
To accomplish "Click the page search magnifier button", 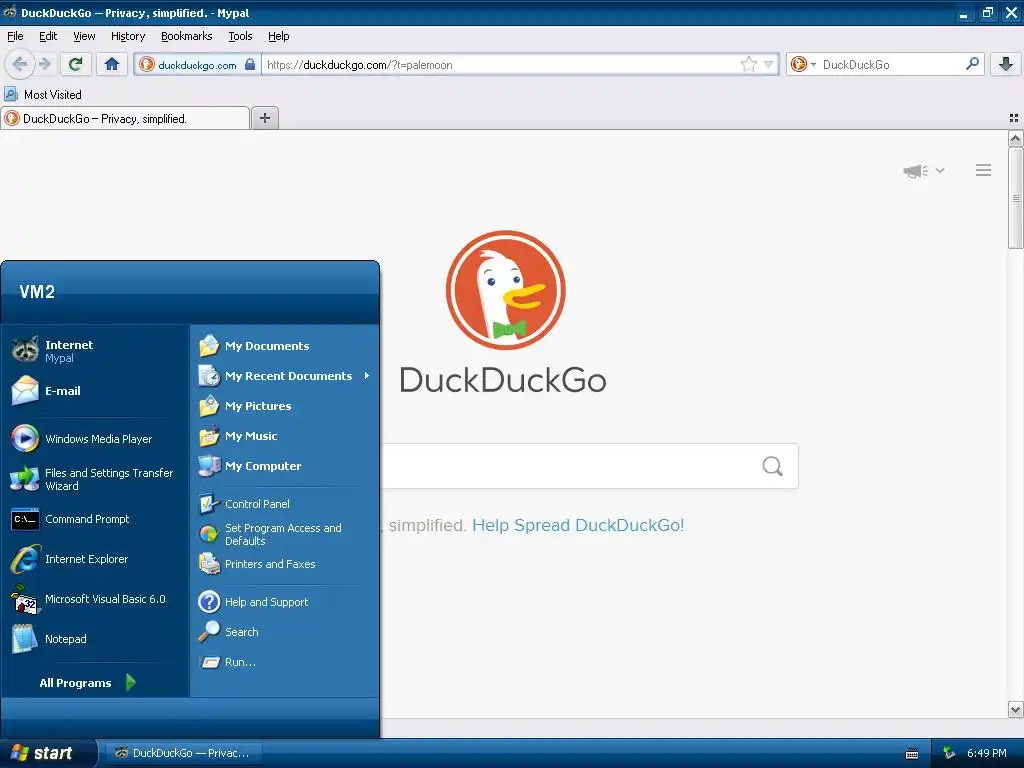I will click(x=772, y=466).
